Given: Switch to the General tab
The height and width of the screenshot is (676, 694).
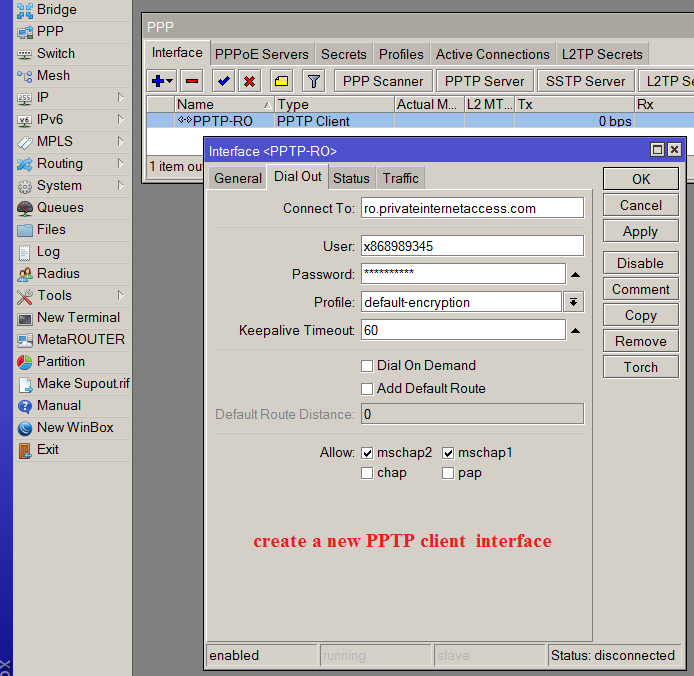Looking at the screenshot, I should point(238,178).
